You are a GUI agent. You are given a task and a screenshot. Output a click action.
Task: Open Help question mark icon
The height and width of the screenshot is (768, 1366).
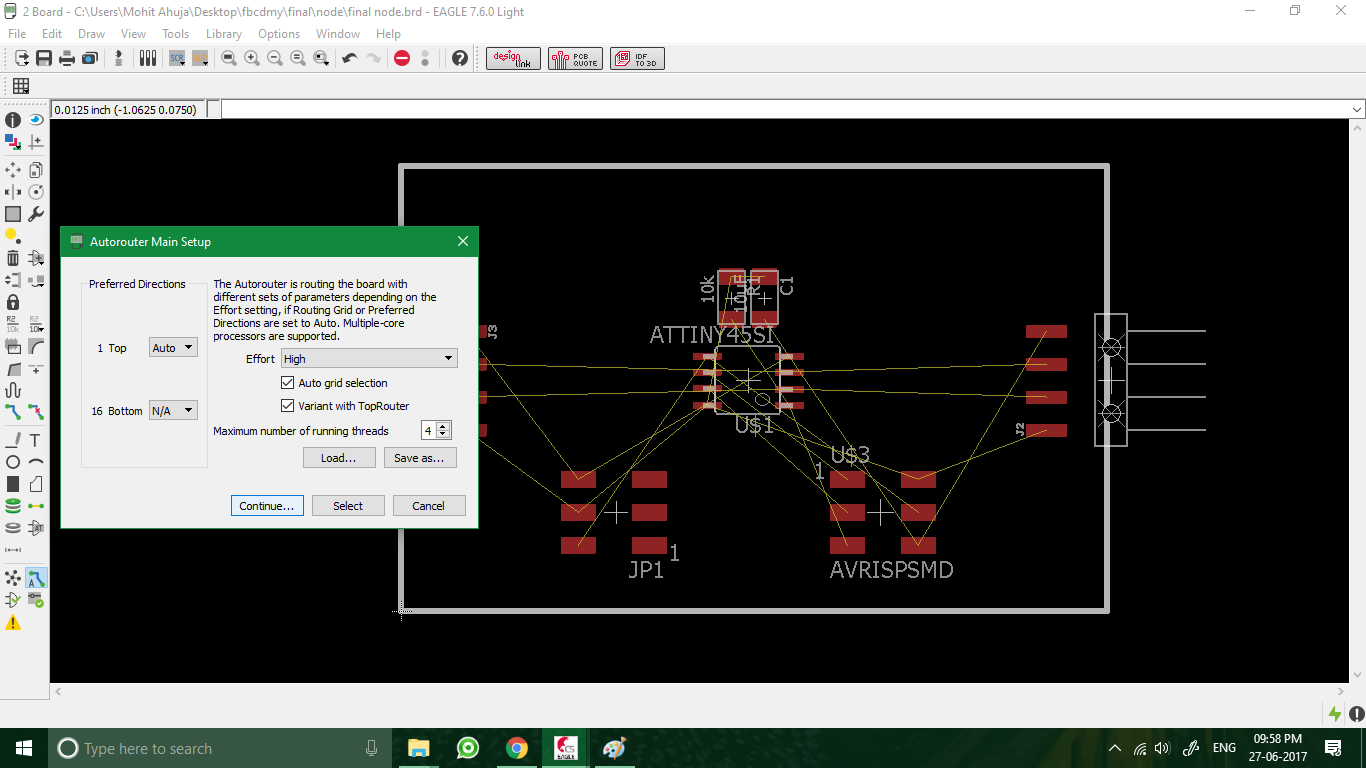(460, 59)
